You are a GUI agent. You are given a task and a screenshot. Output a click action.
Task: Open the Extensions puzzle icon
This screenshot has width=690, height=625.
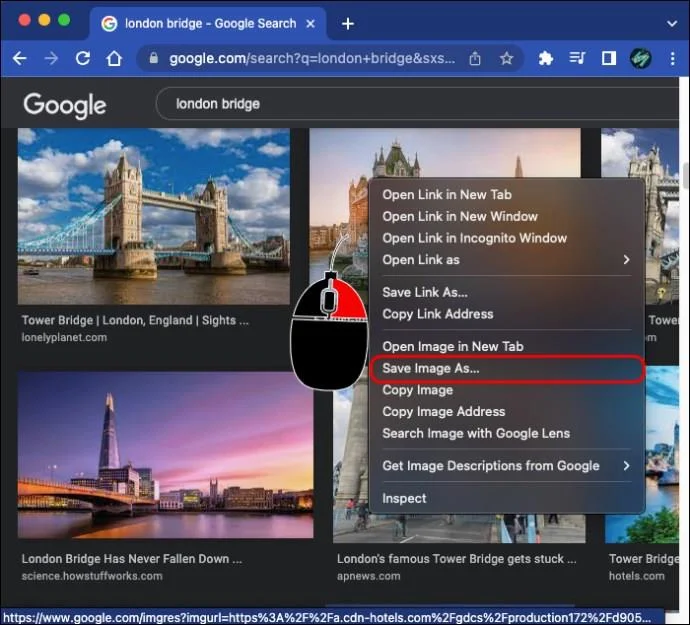point(546,58)
